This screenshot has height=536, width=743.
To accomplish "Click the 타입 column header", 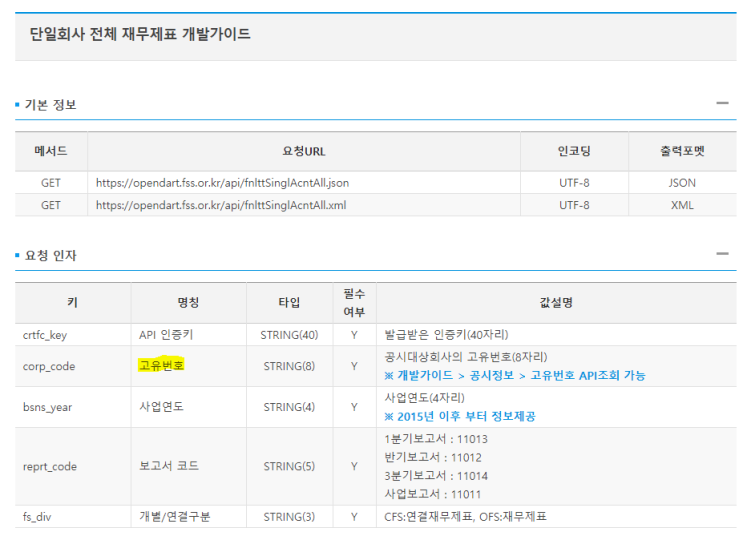I will (289, 302).
